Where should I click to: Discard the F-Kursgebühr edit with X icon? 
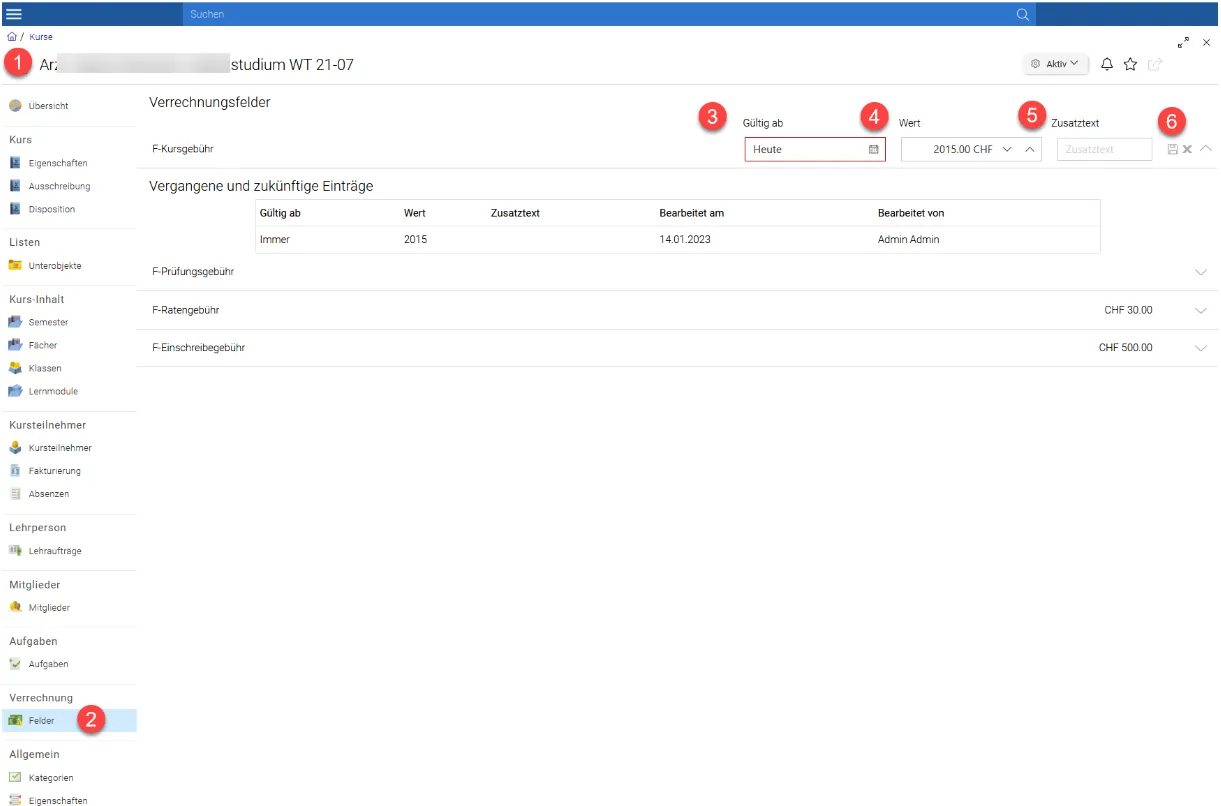(x=1187, y=149)
